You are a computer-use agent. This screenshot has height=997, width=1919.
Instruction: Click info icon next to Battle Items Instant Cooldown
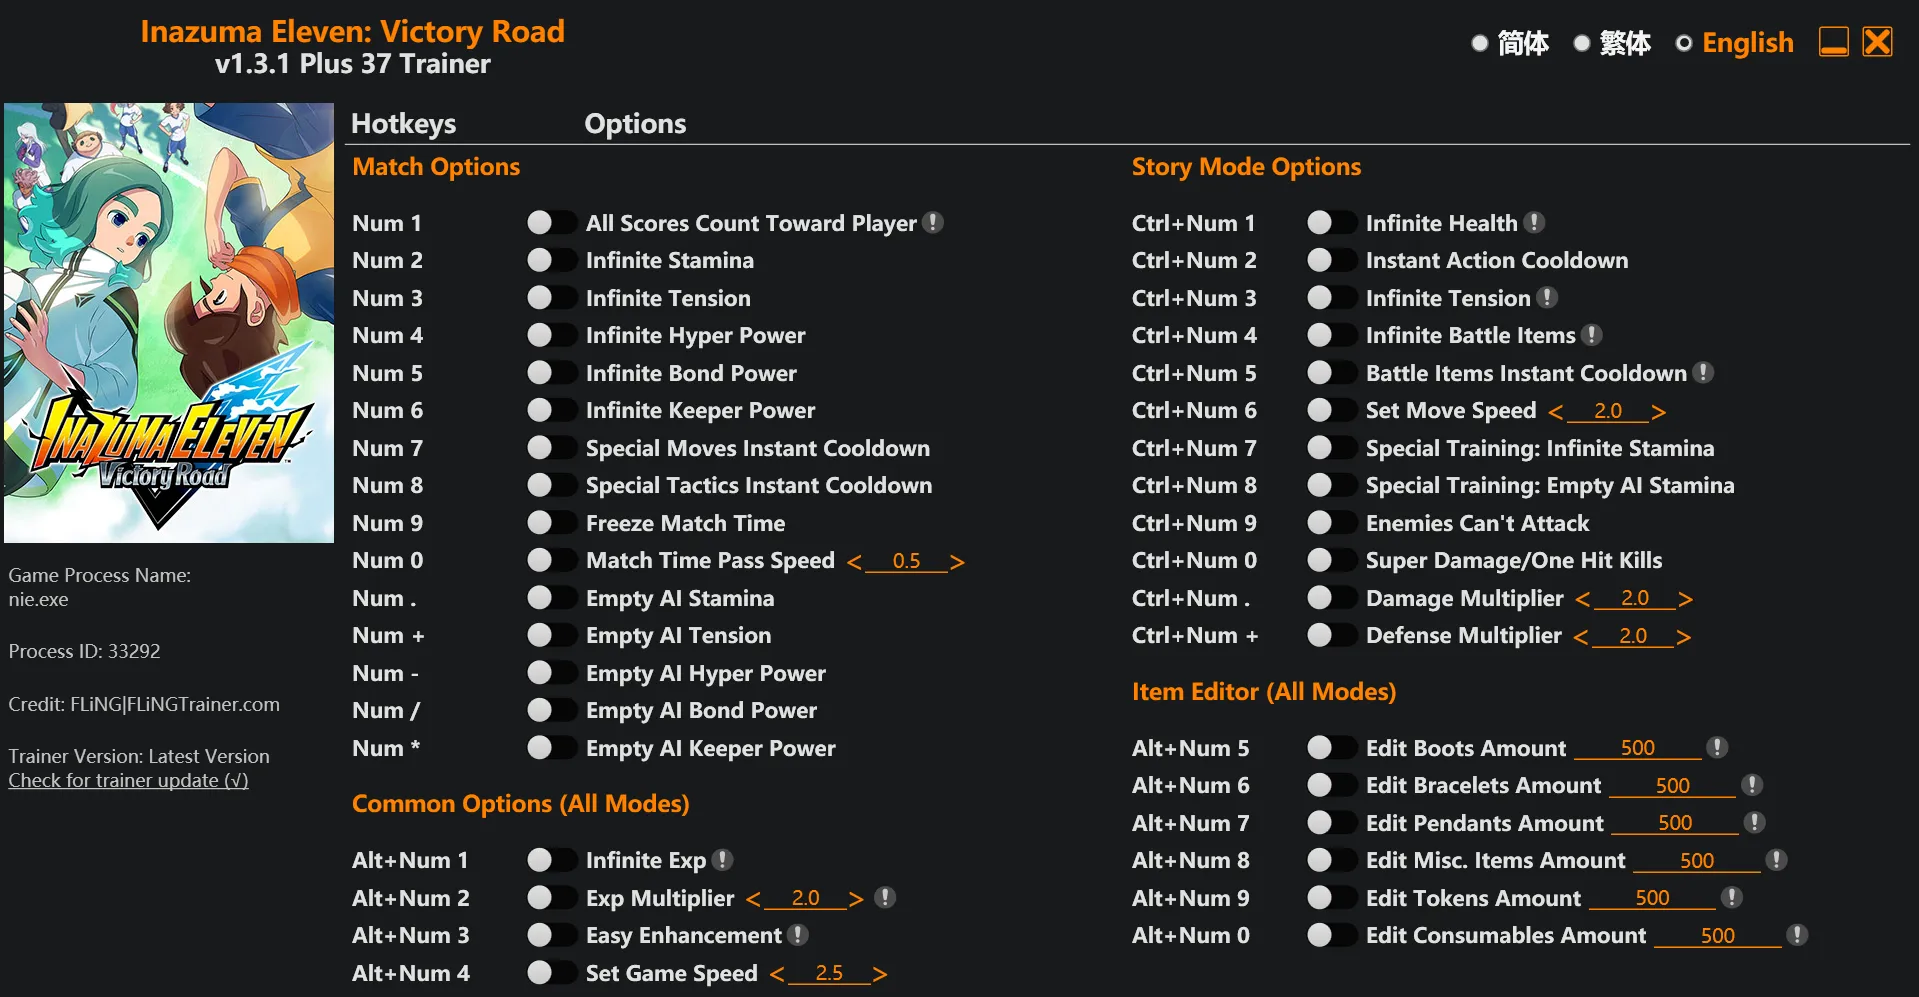[1704, 373]
